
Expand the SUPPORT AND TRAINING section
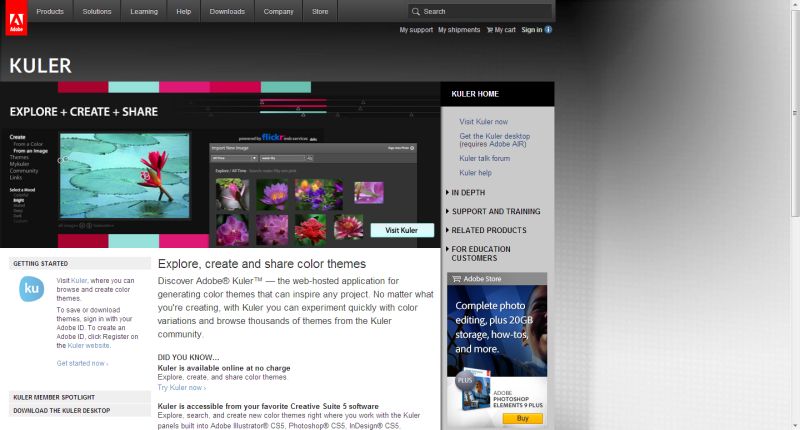(x=493, y=211)
